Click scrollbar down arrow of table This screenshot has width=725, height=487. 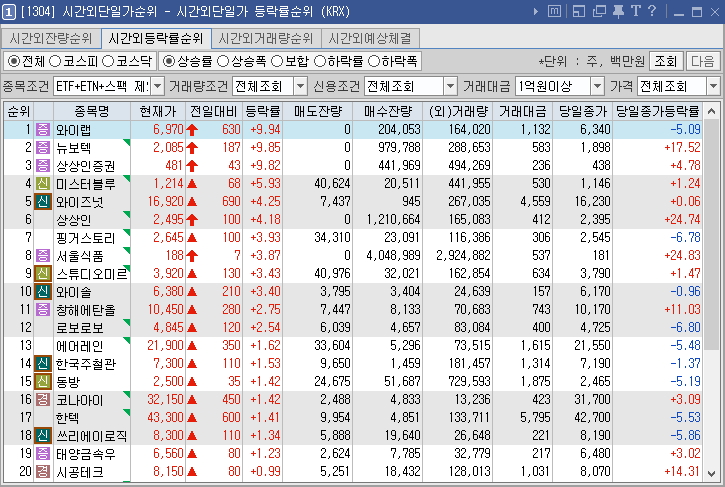(712, 473)
